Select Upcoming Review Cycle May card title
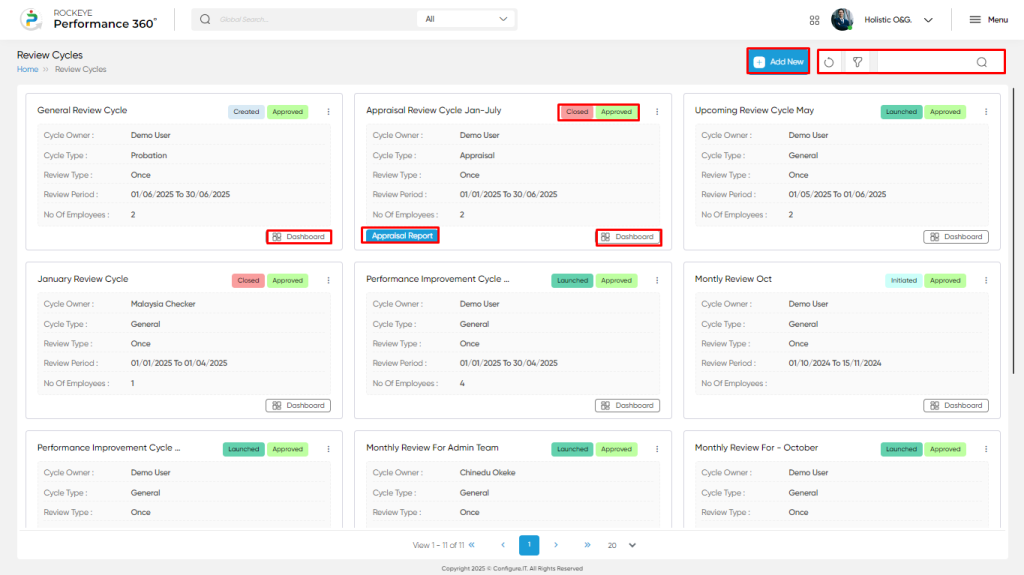1024x575 pixels. pos(754,110)
